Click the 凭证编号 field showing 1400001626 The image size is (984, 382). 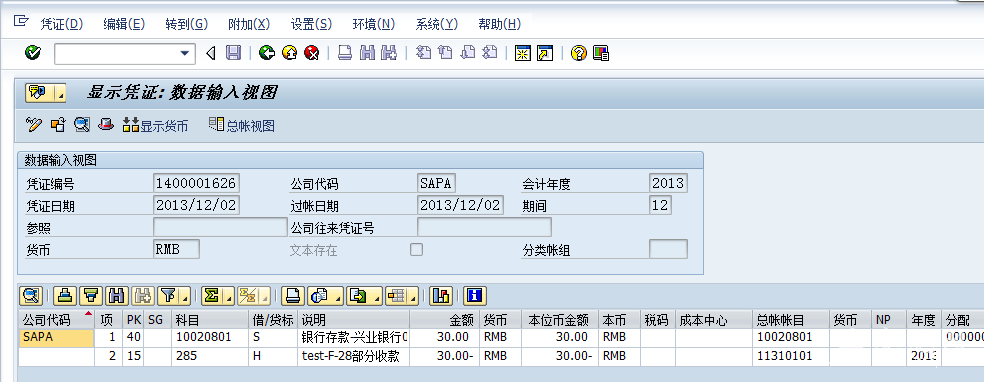point(196,183)
